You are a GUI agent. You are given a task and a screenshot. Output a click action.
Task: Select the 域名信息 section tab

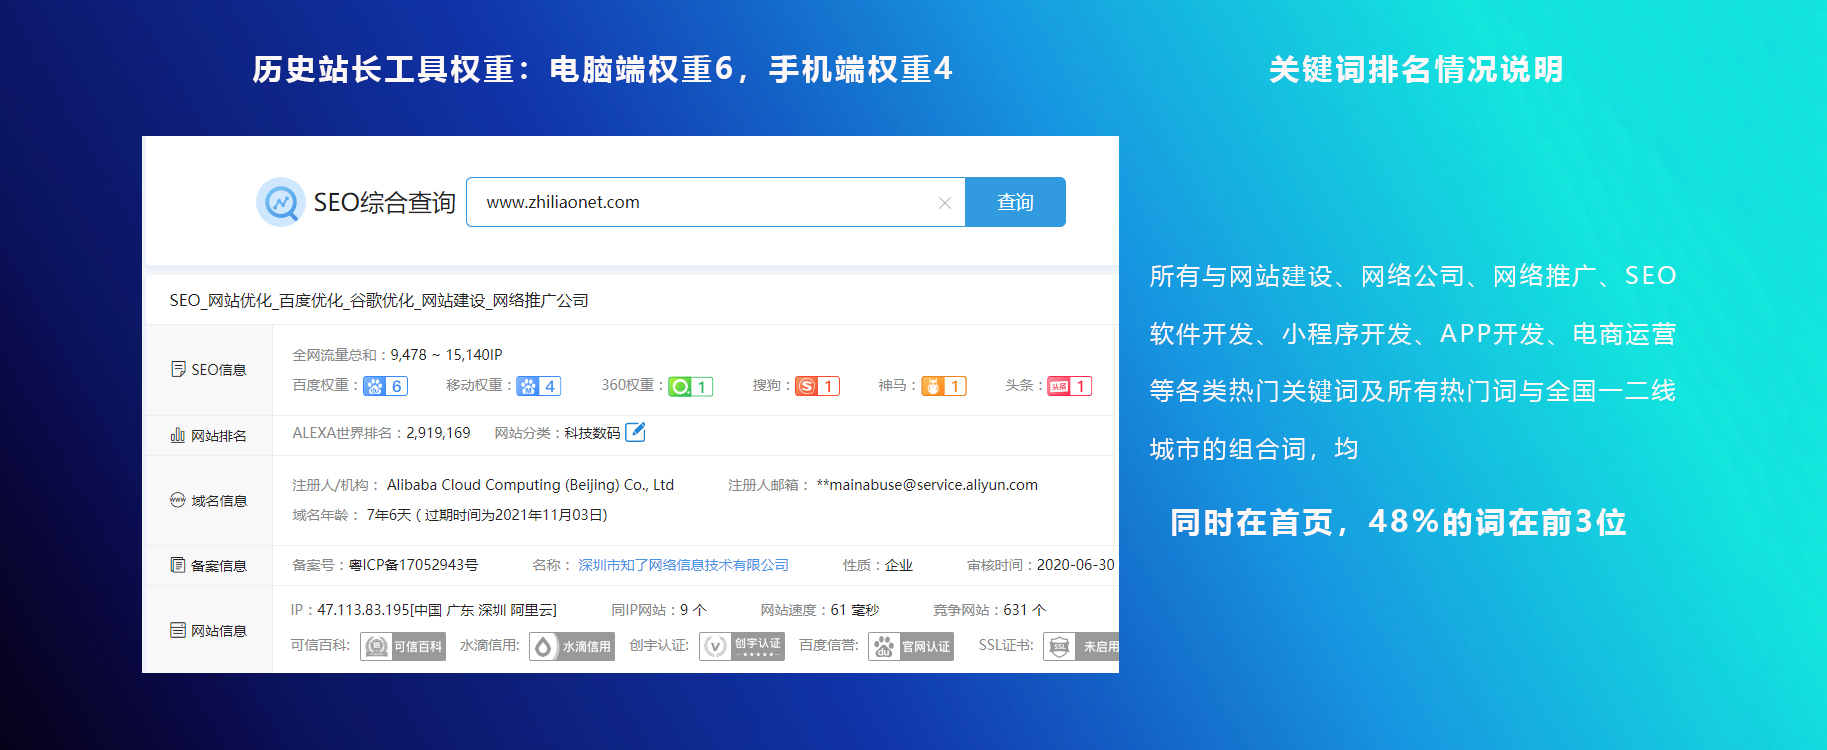(x=209, y=501)
